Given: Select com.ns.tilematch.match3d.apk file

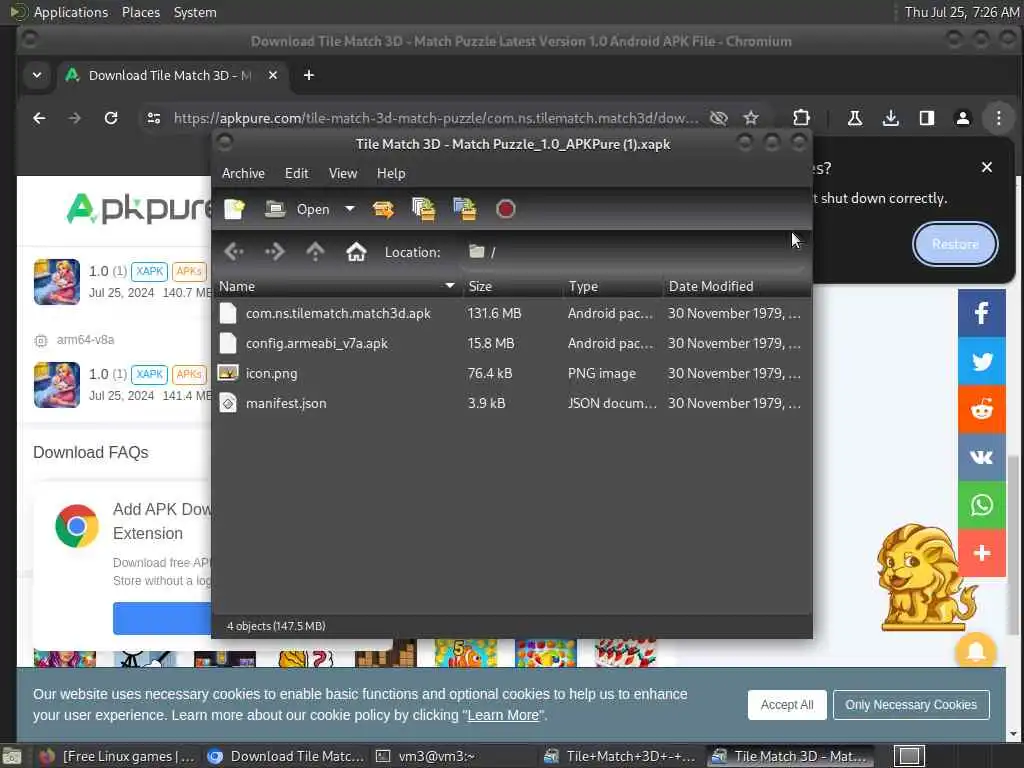Looking at the screenshot, I should click(x=512, y=313).
